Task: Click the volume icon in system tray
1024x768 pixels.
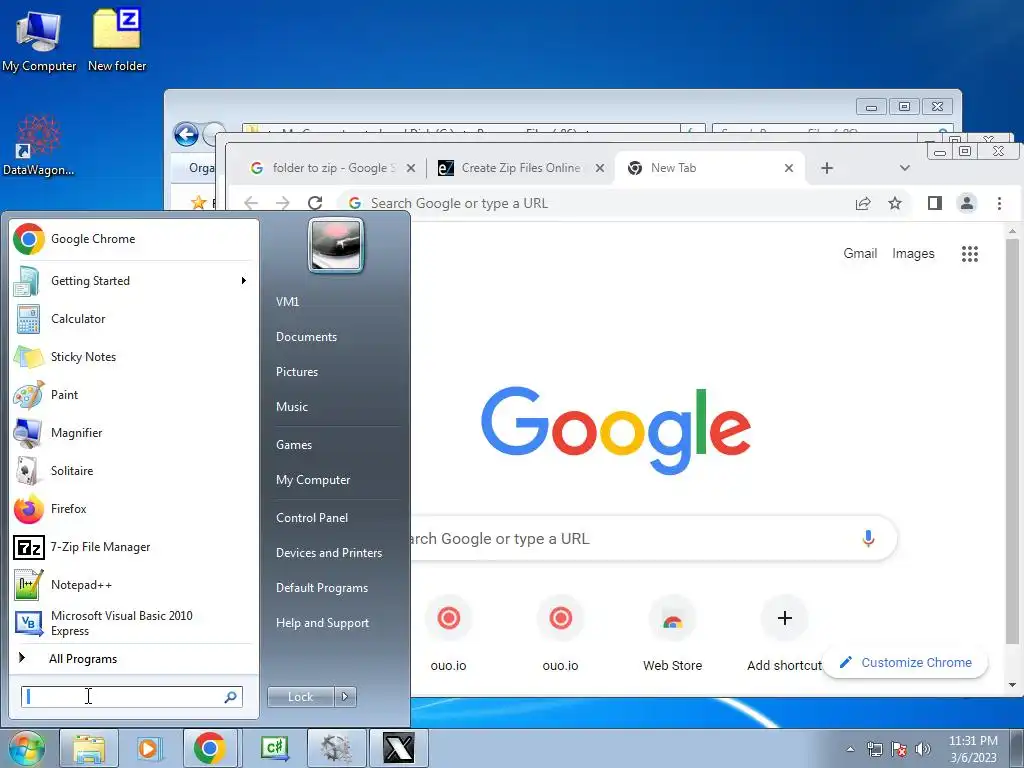Action: (923, 749)
